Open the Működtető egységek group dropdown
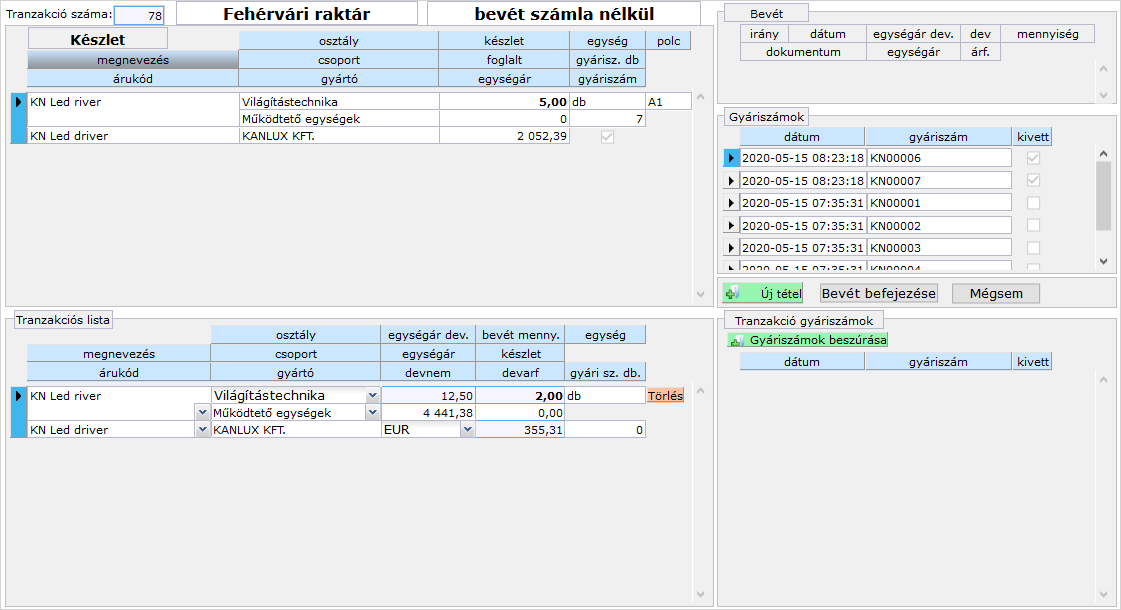The width and height of the screenshot is (1121, 610). (x=372, y=413)
